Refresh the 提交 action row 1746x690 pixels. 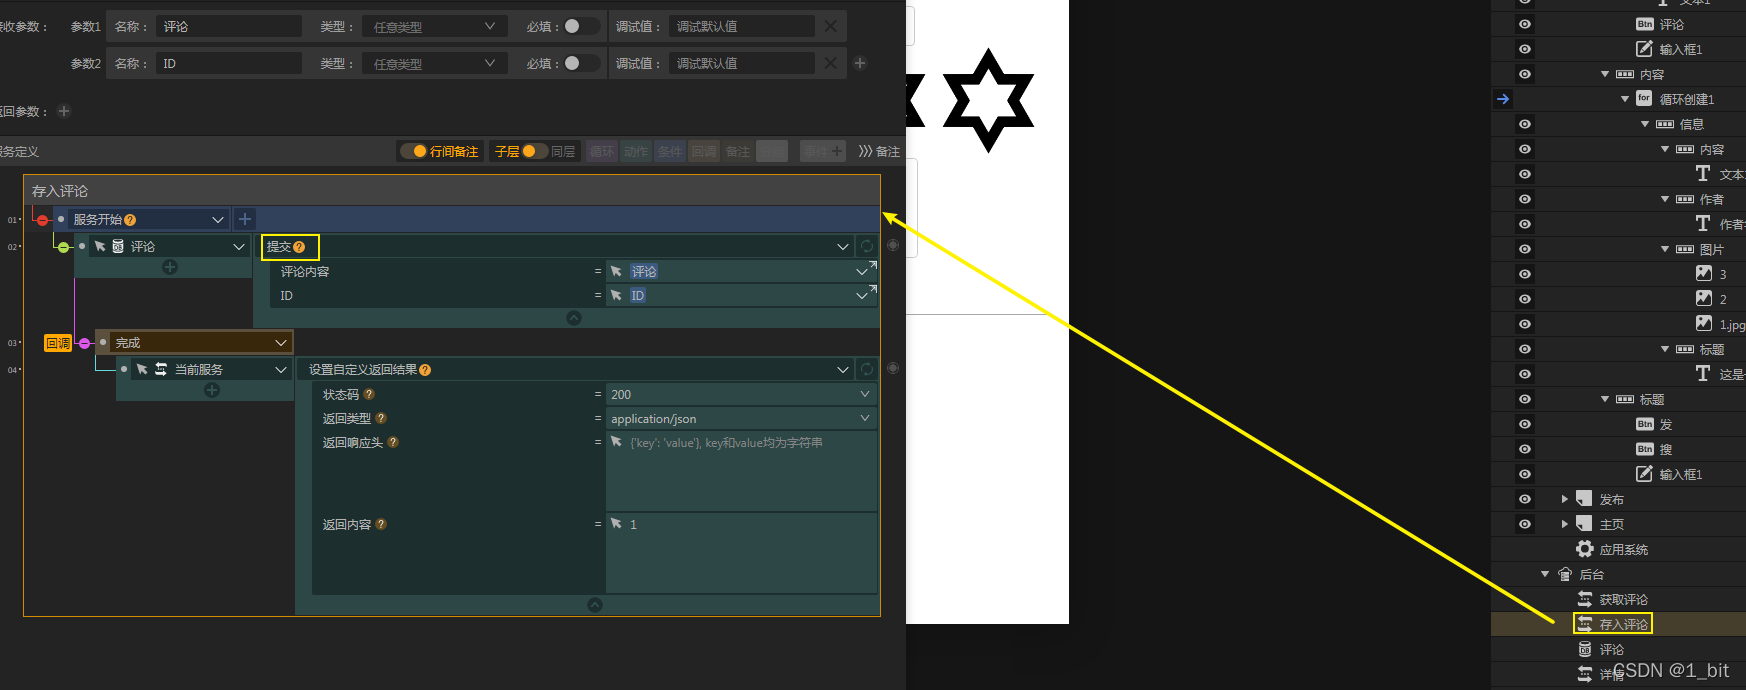pyautogui.click(x=867, y=246)
